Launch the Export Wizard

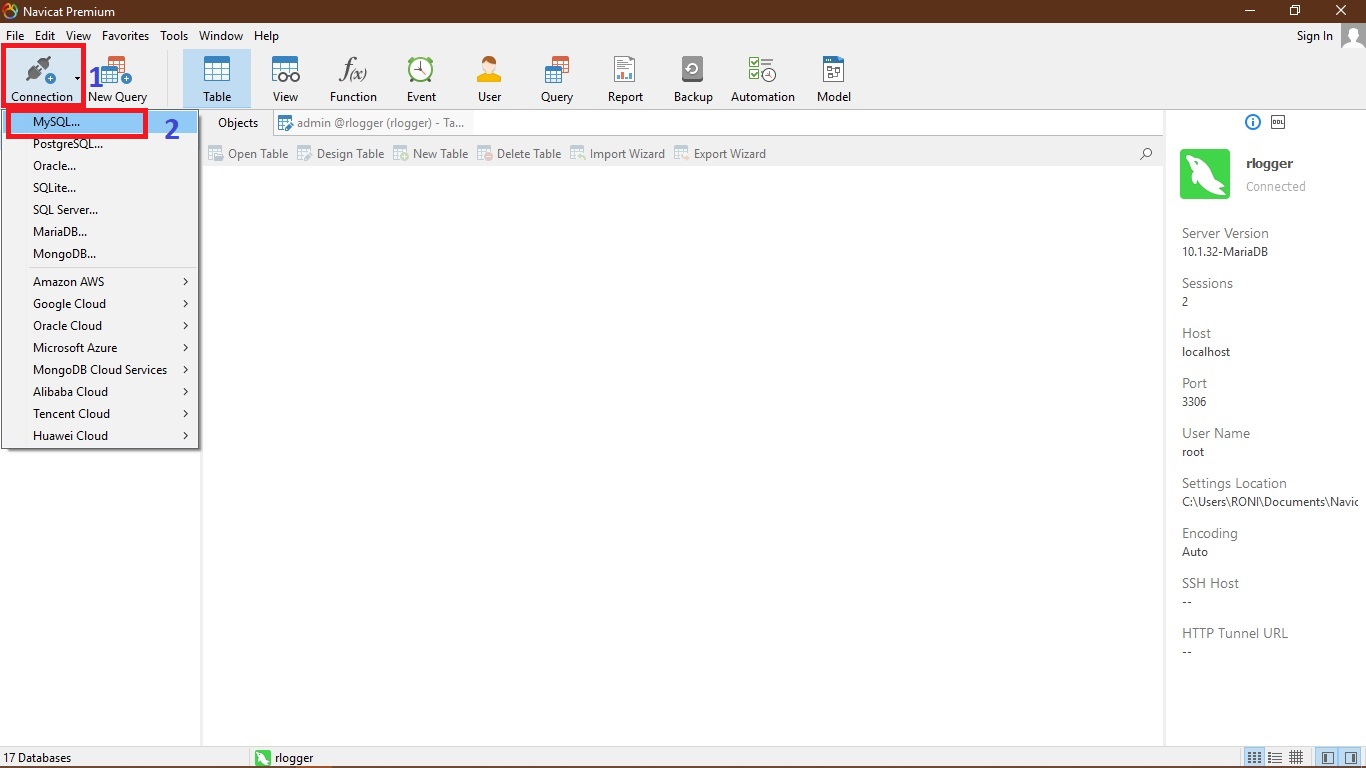point(720,154)
